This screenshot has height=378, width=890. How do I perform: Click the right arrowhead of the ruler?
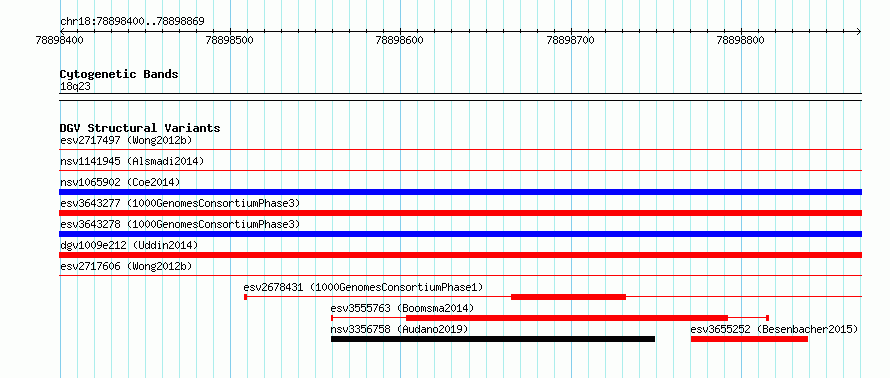click(859, 31)
